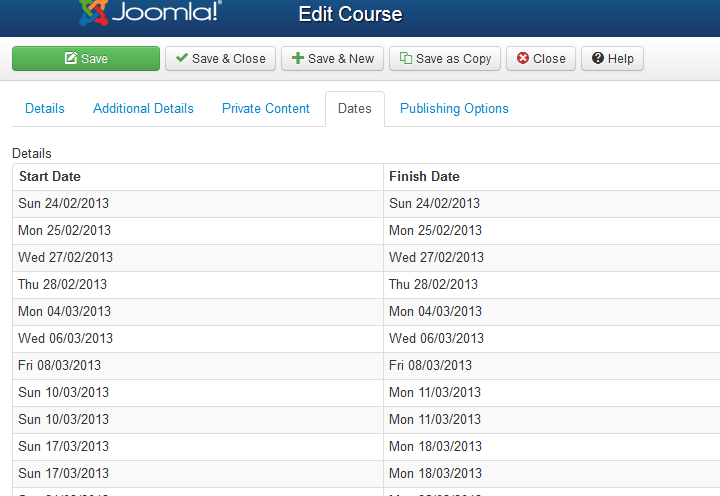Open the Help button
This screenshot has height=496, width=720.
pyautogui.click(x=612, y=59)
